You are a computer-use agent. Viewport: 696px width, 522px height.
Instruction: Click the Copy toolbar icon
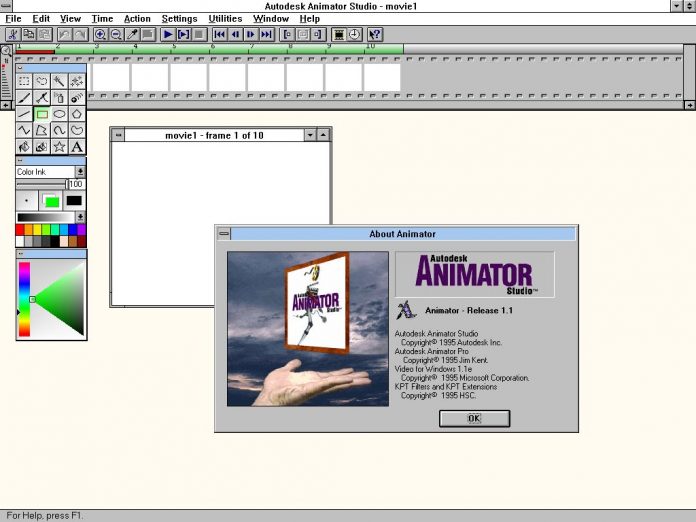point(29,35)
